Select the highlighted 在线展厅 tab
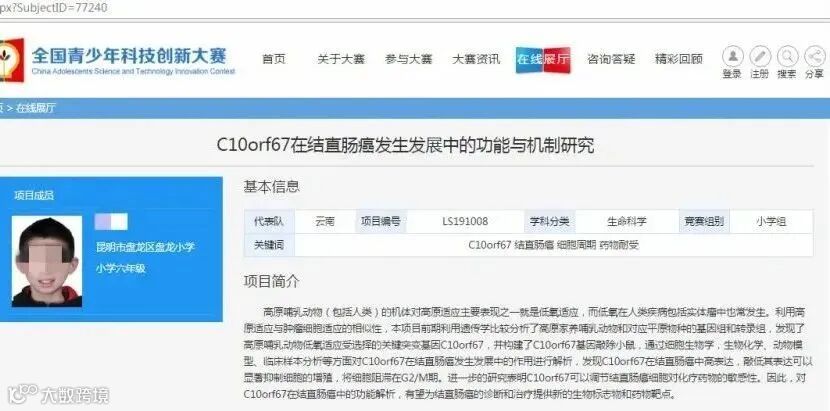The image size is (830, 411). [x=543, y=60]
